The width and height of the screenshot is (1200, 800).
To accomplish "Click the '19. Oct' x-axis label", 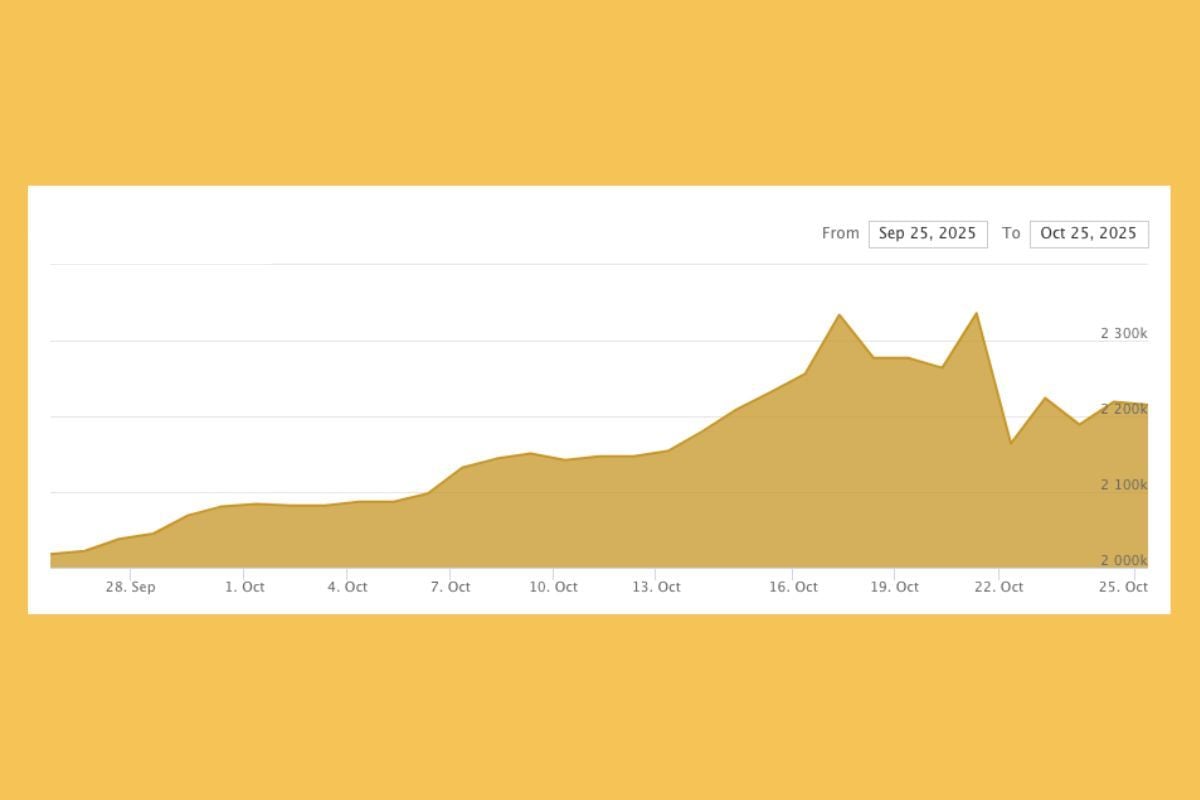I will [x=894, y=587].
